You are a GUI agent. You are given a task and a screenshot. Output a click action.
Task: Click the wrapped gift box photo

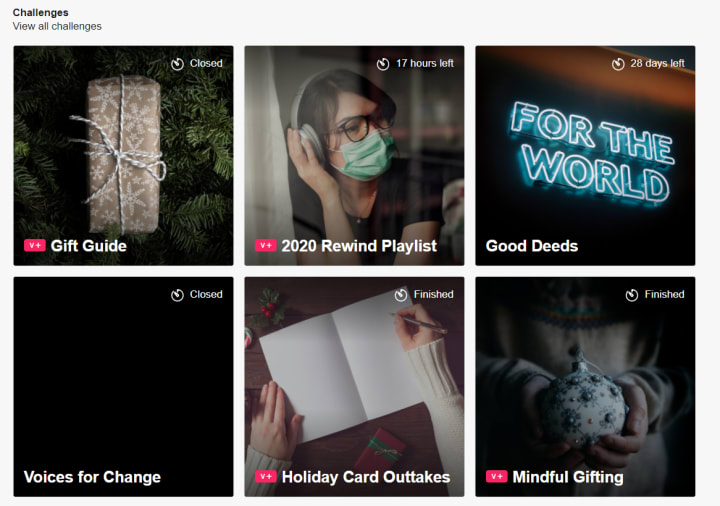point(123,154)
